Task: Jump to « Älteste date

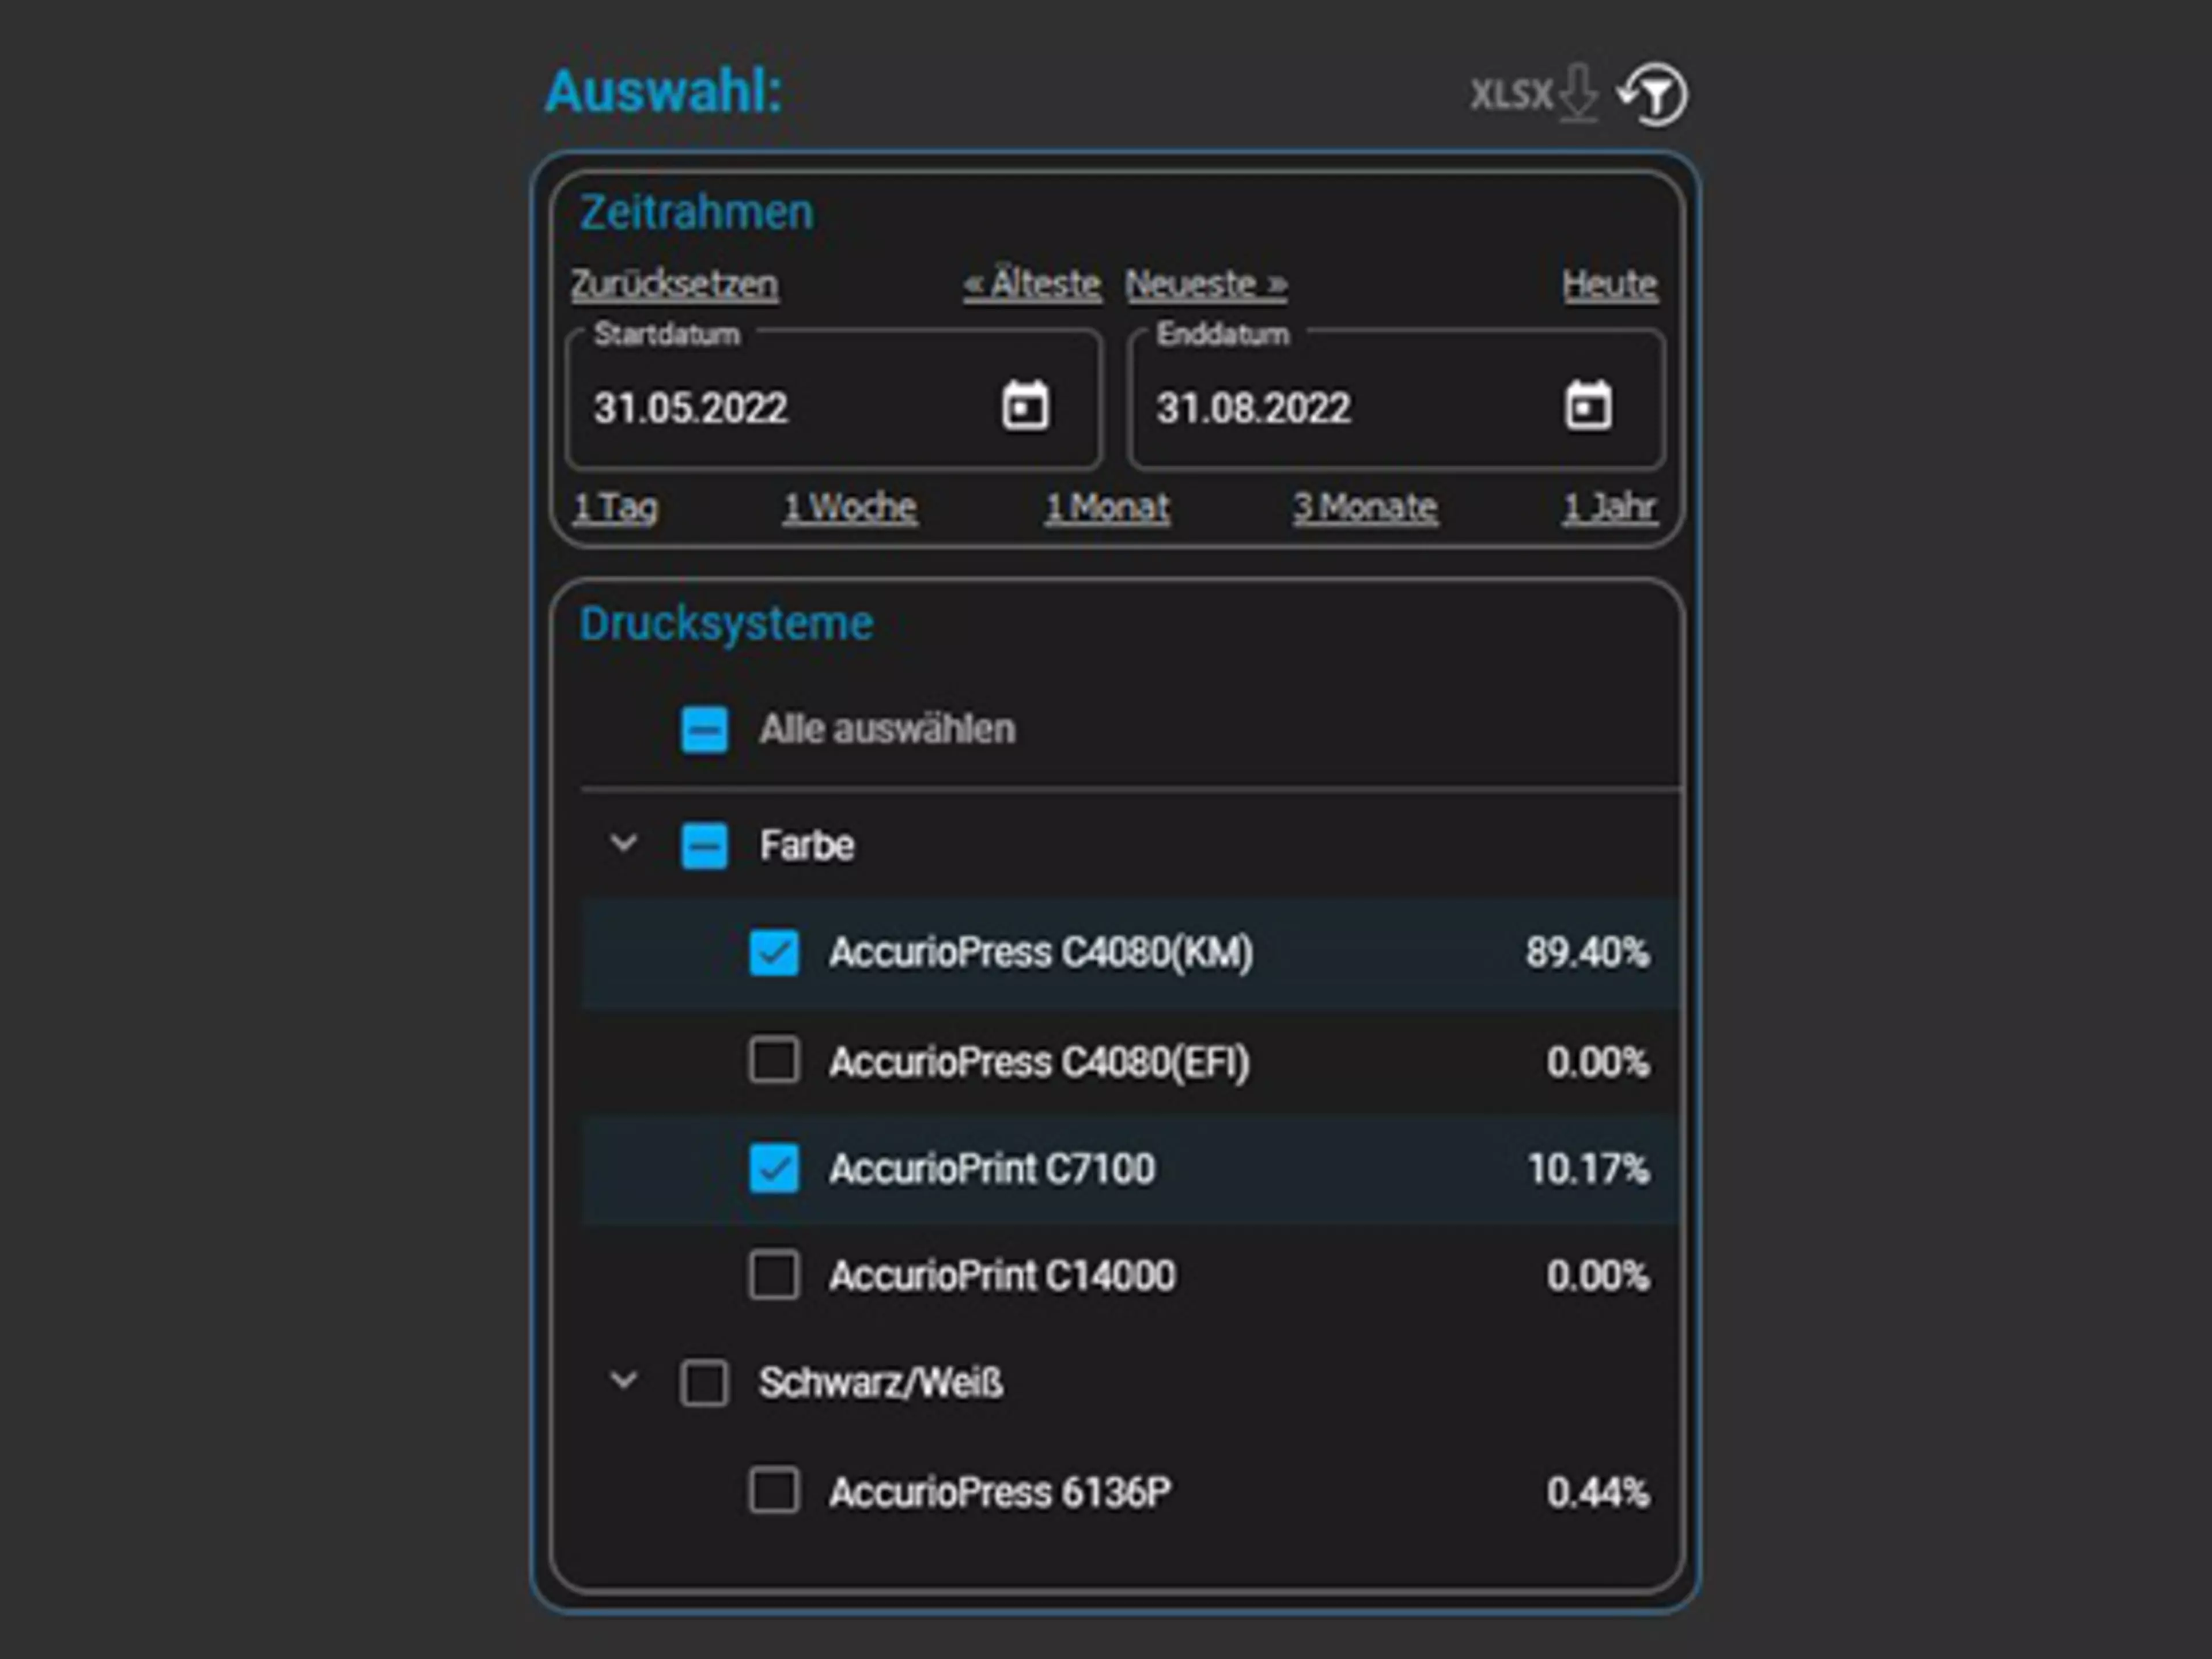Action: point(1032,284)
